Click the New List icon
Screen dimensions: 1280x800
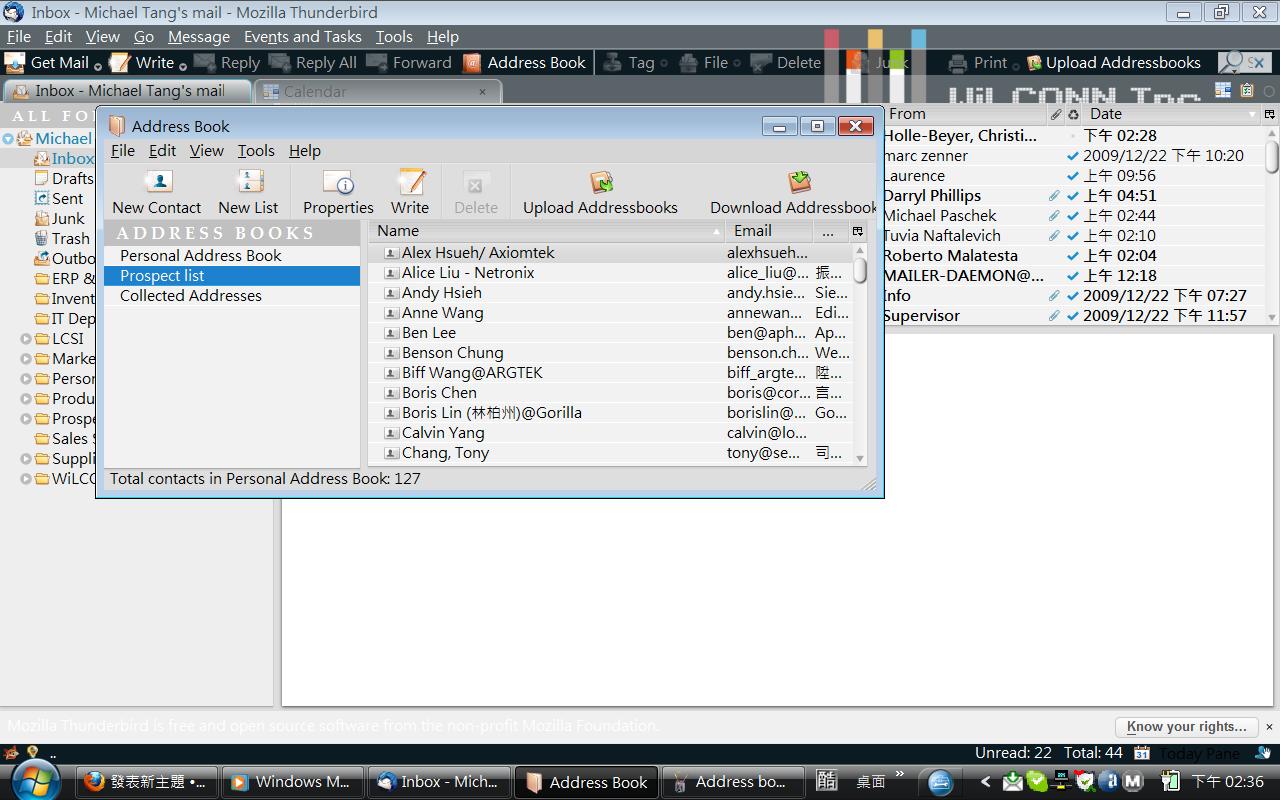click(248, 183)
